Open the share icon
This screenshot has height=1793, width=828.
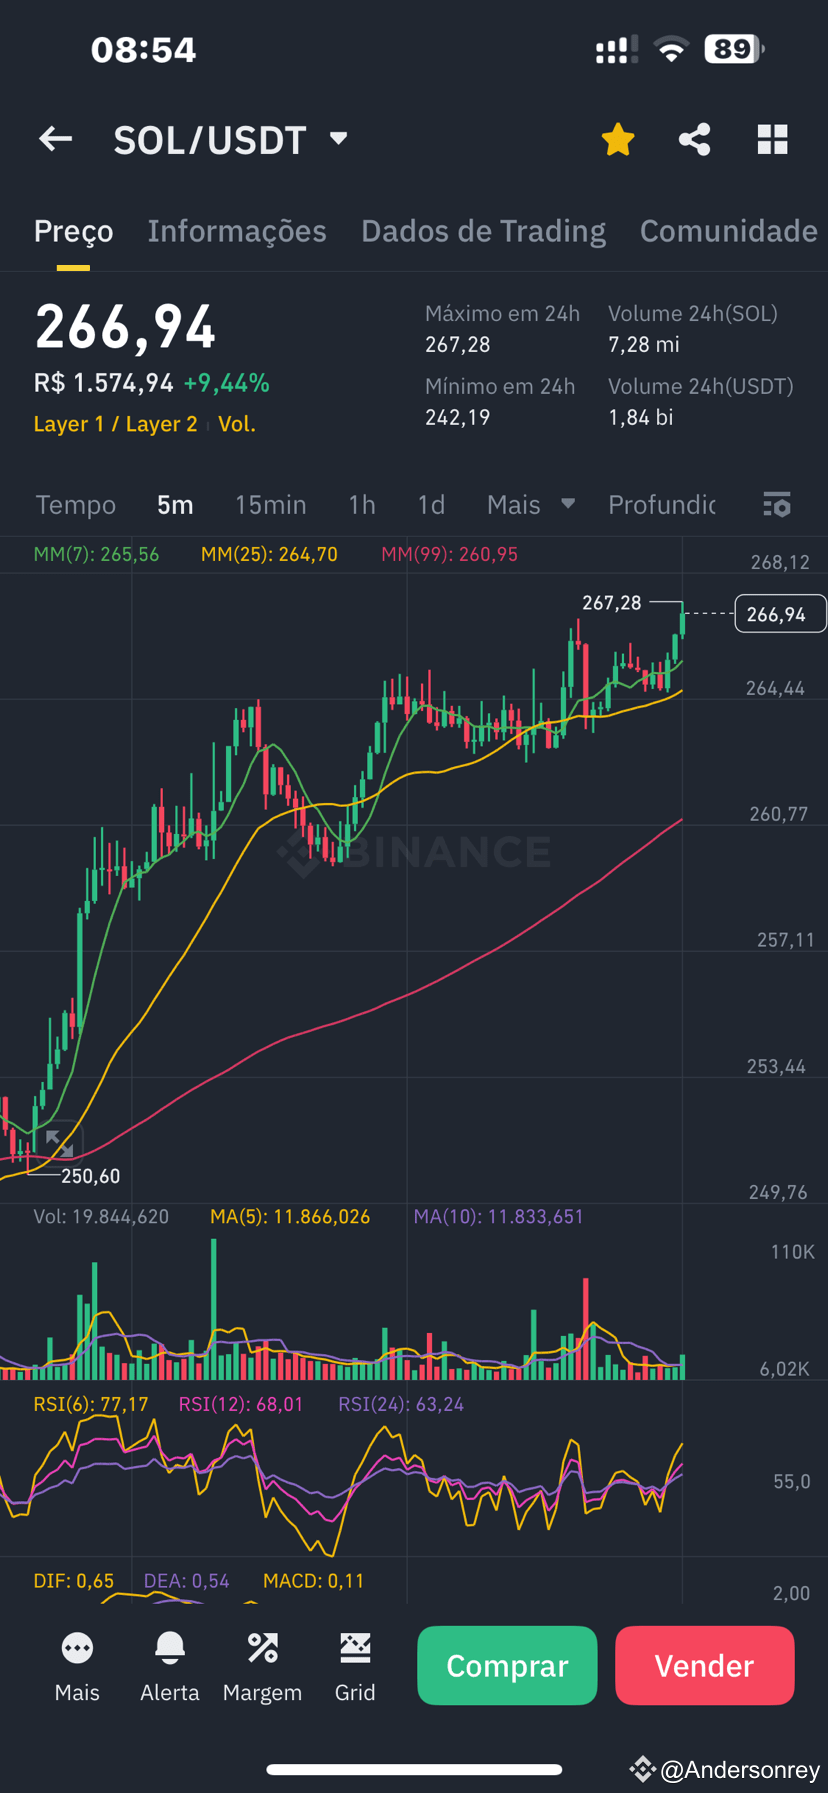695,139
